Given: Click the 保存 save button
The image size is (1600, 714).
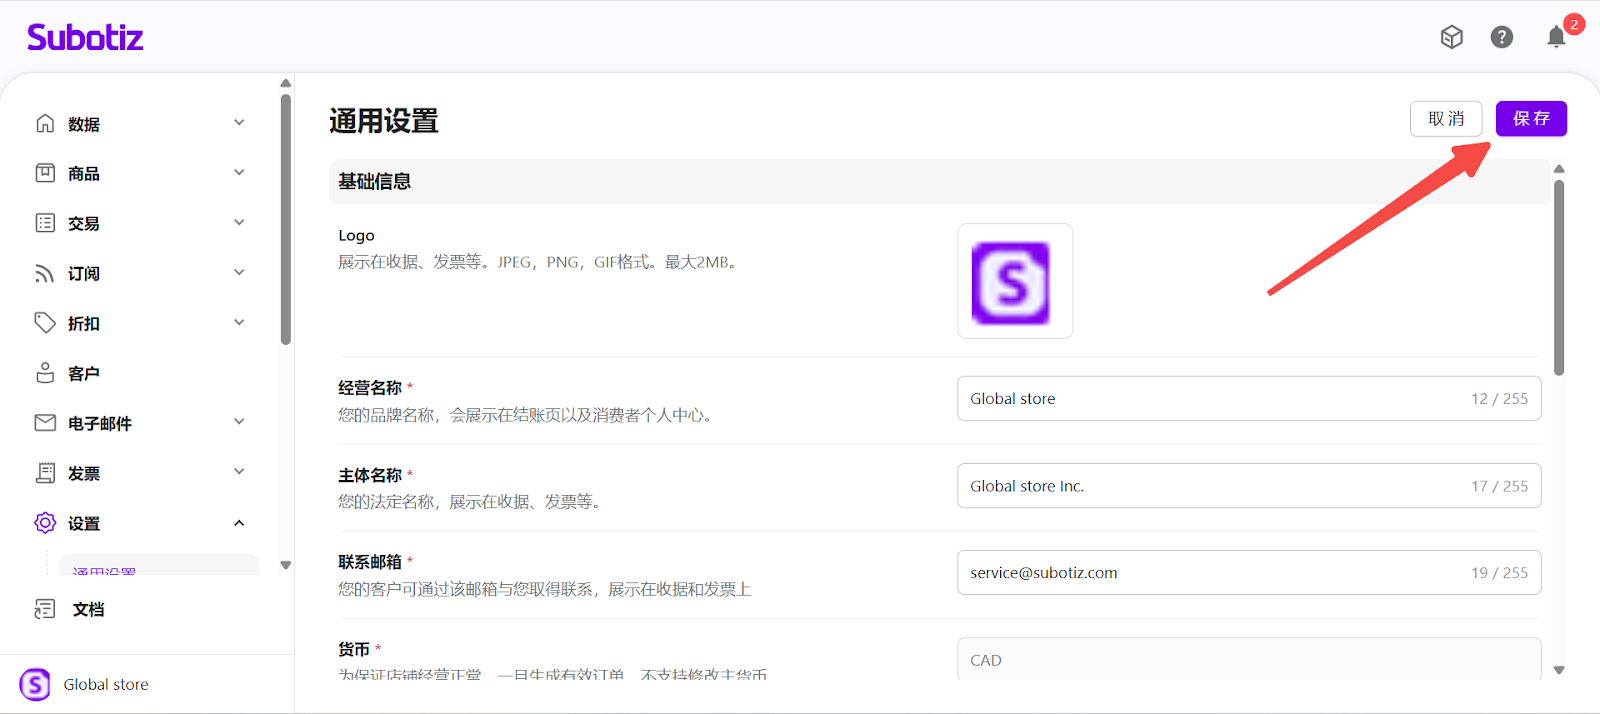Looking at the screenshot, I should click(1530, 119).
